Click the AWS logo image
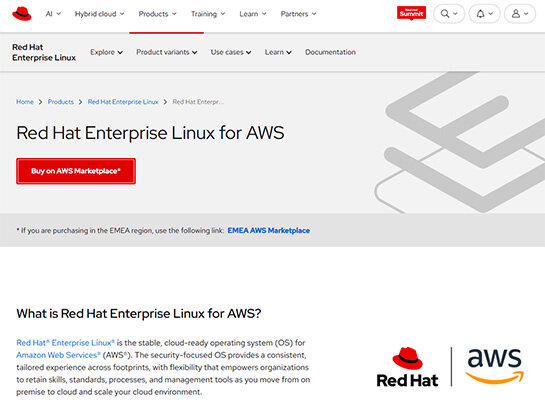 (494, 366)
